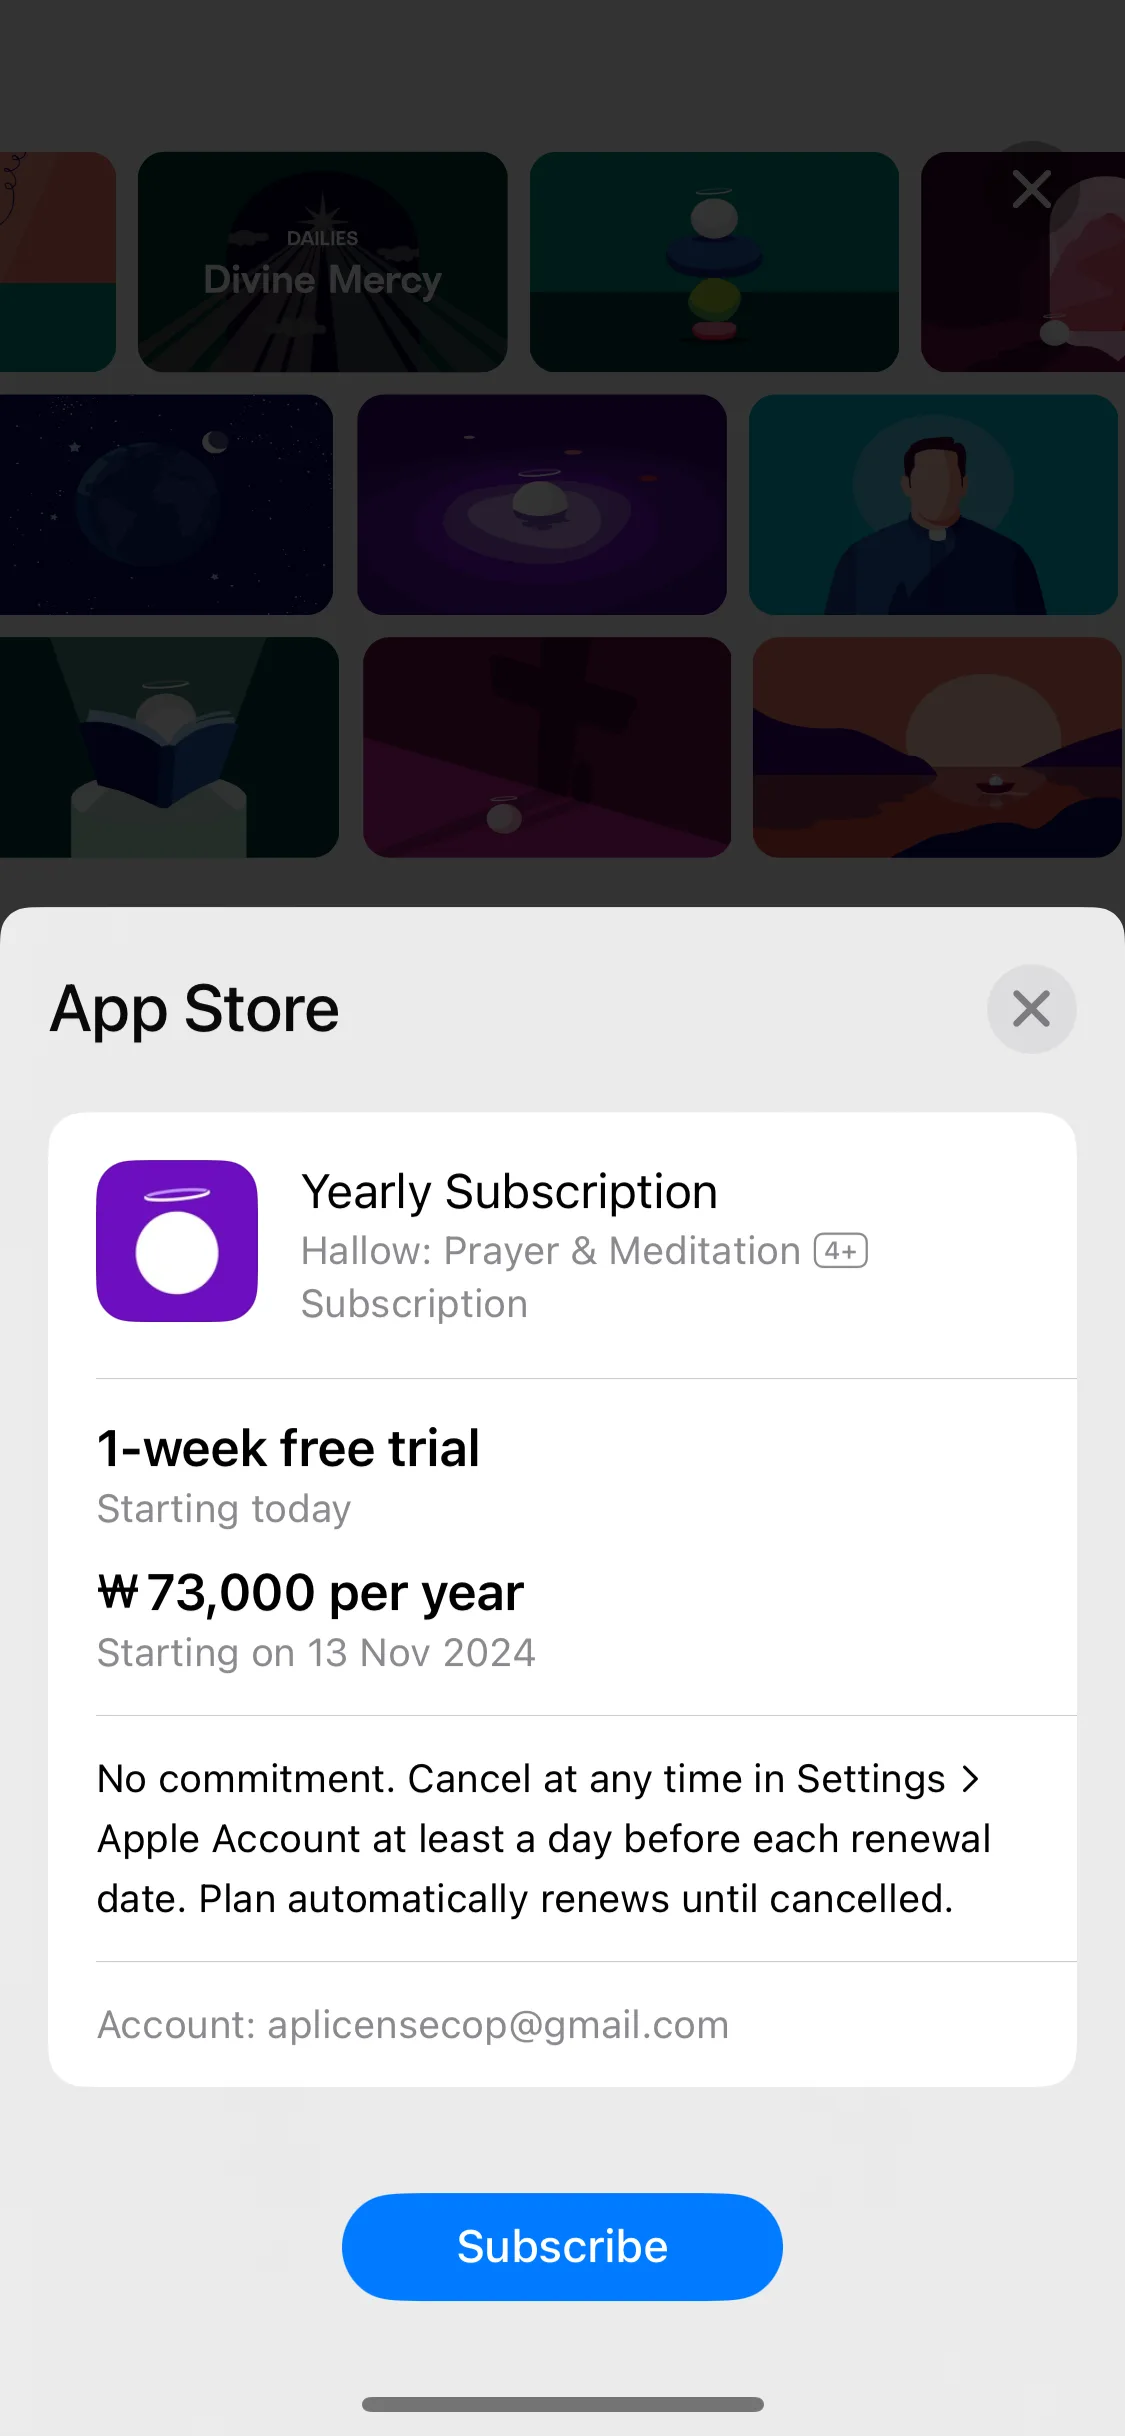Close the App Store subscription sheet
Viewport: 1125px width, 2436px height.
(x=1031, y=1008)
